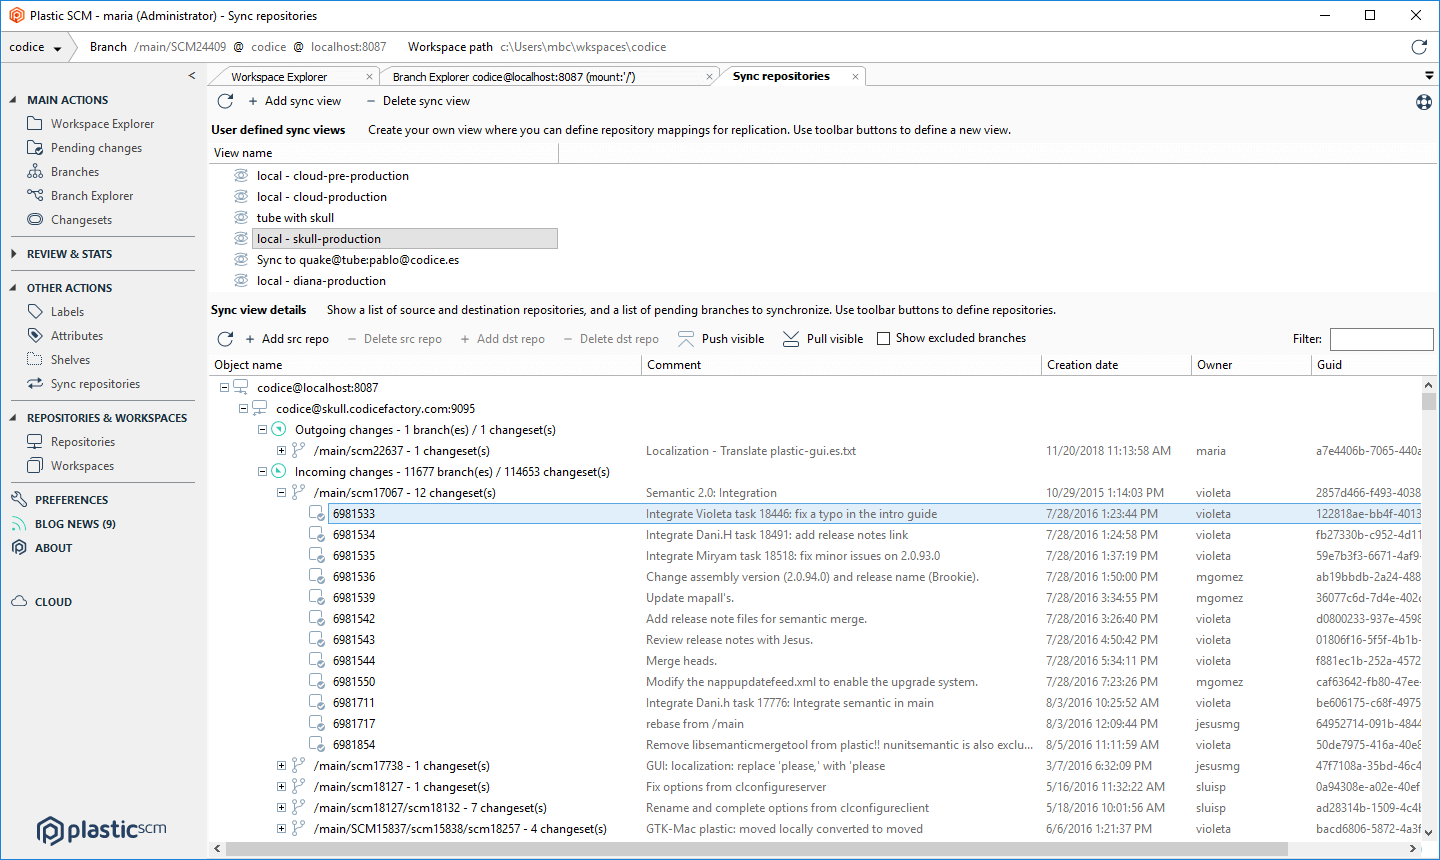1440x860 pixels.
Task: Click Delete src repo
Action: (x=395, y=339)
